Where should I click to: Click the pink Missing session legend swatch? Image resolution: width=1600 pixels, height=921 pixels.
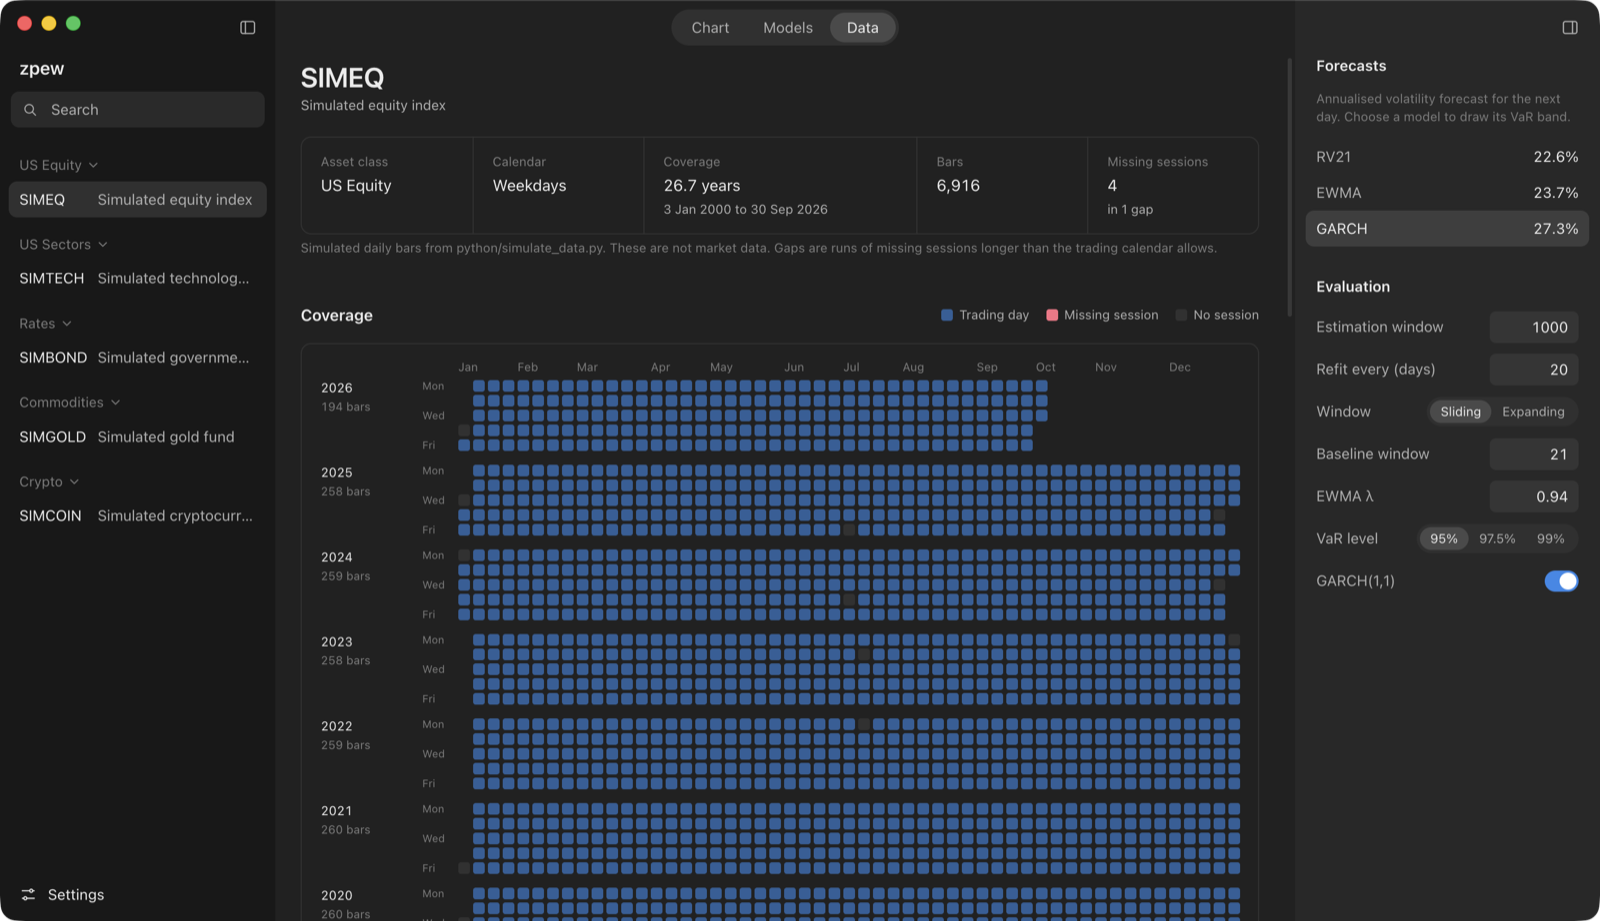coord(1052,315)
